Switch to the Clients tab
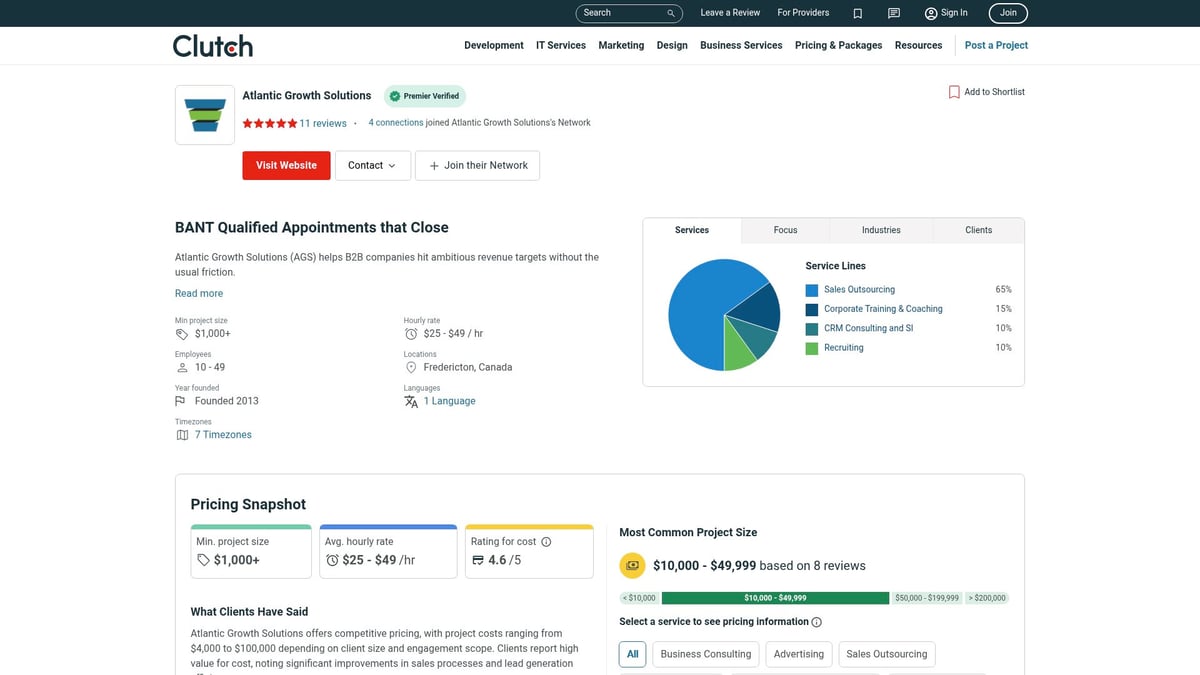This screenshot has height=675, width=1200. click(x=978, y=230)
